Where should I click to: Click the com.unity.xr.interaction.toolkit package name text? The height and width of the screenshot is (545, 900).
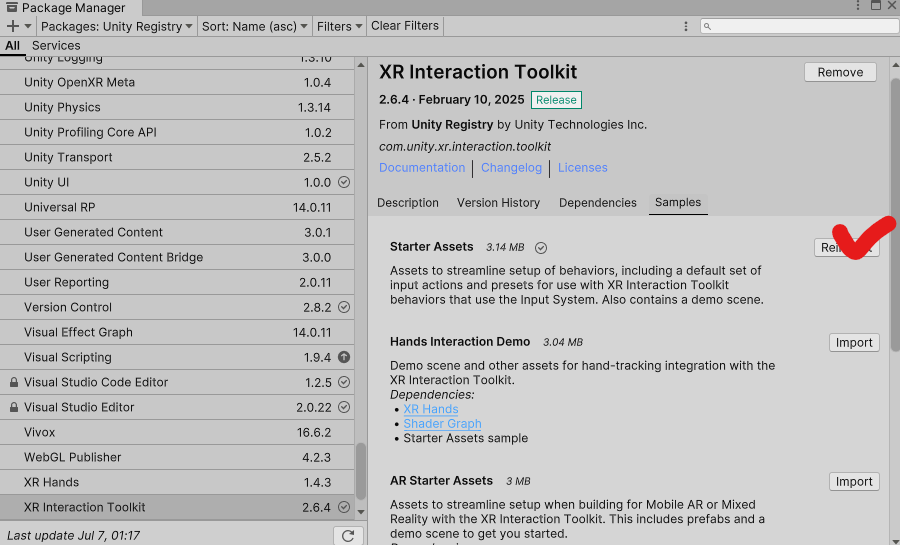tap(465, 147)
